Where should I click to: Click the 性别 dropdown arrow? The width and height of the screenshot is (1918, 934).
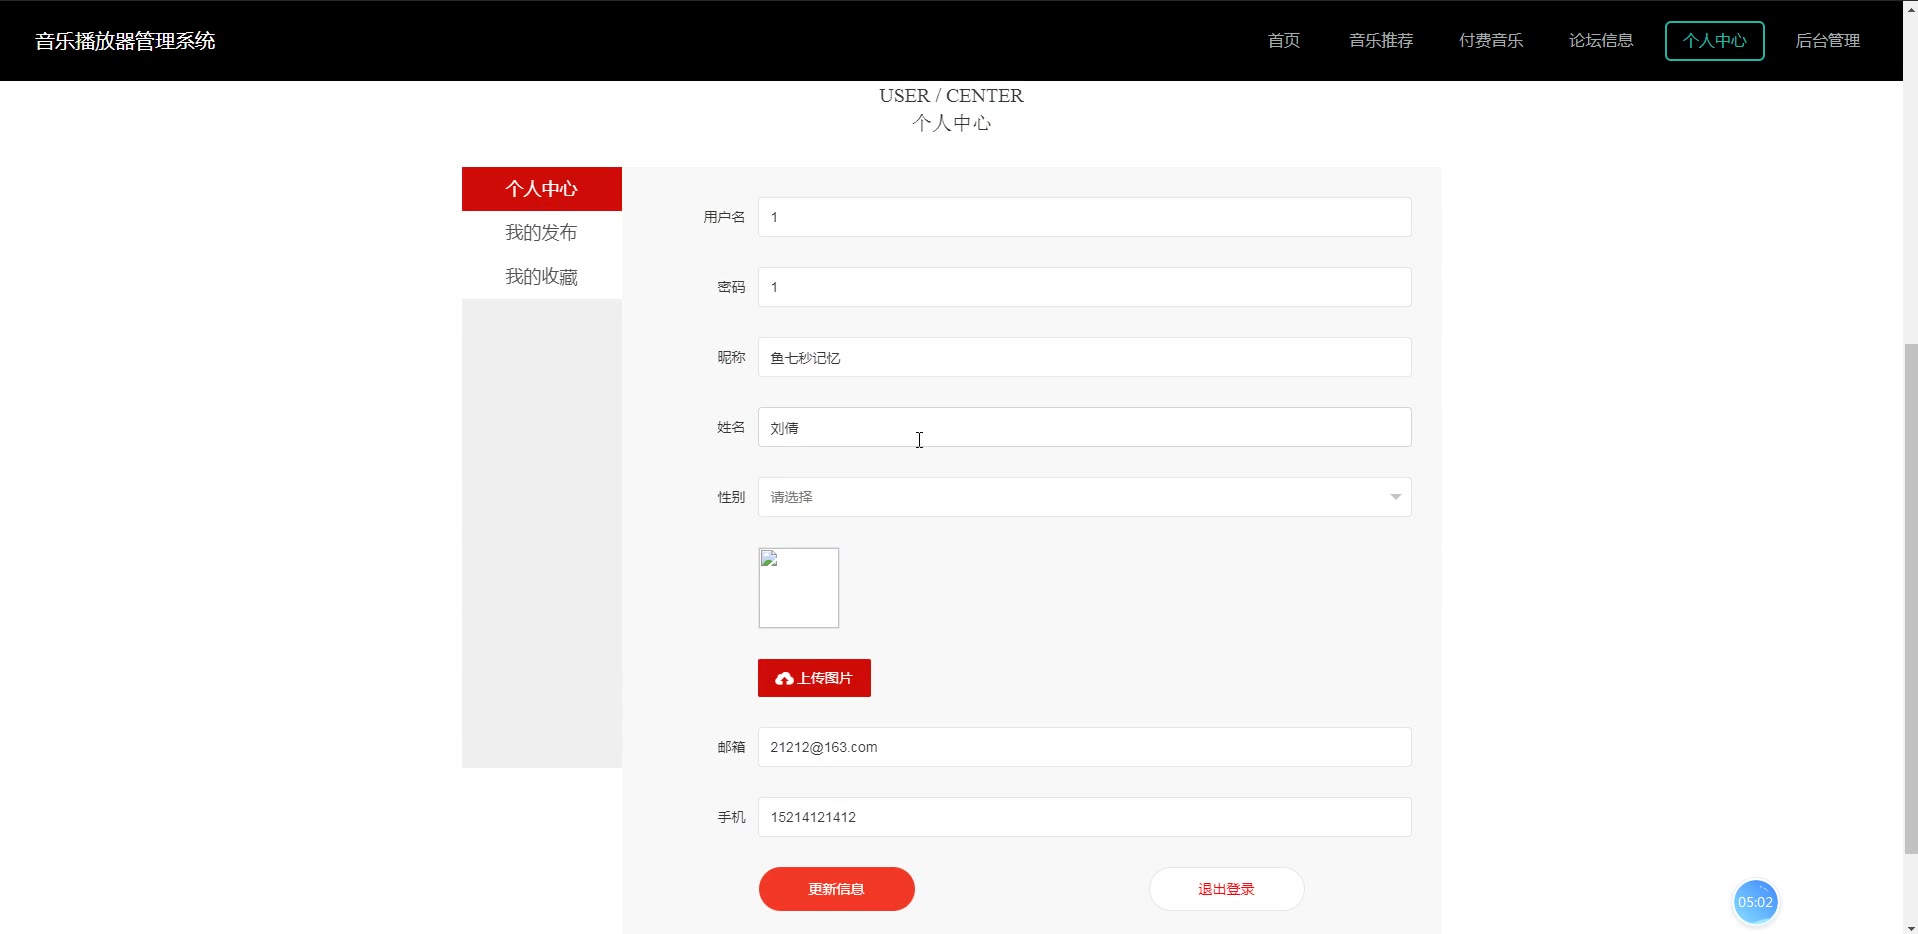tap(1395, 497)
